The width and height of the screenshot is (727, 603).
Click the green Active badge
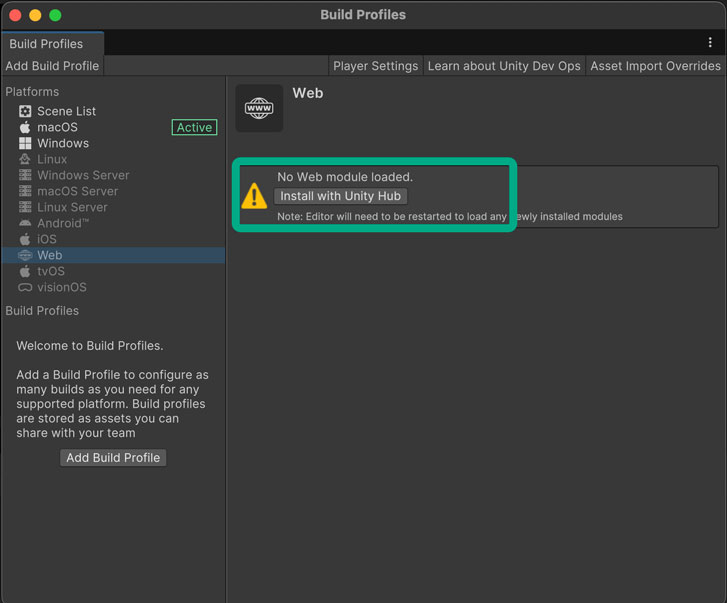[x=194, y=127]
